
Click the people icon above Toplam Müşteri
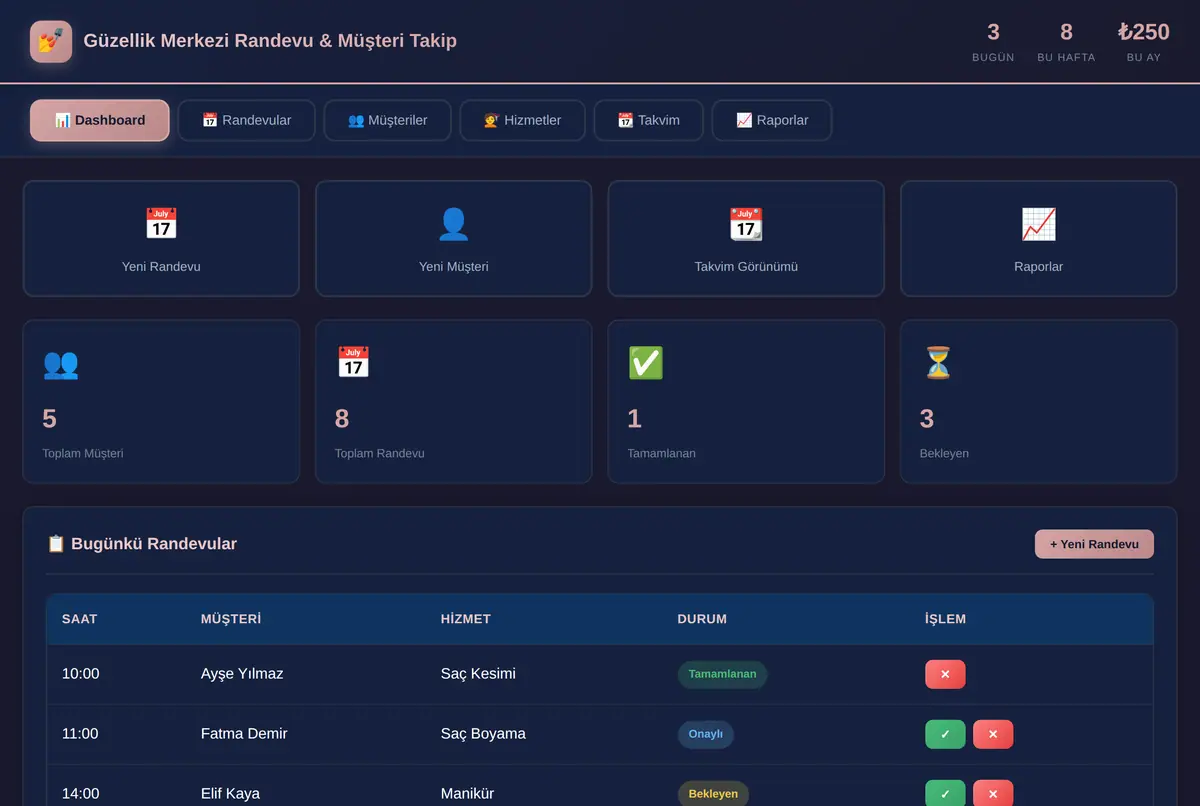(60, 363)
